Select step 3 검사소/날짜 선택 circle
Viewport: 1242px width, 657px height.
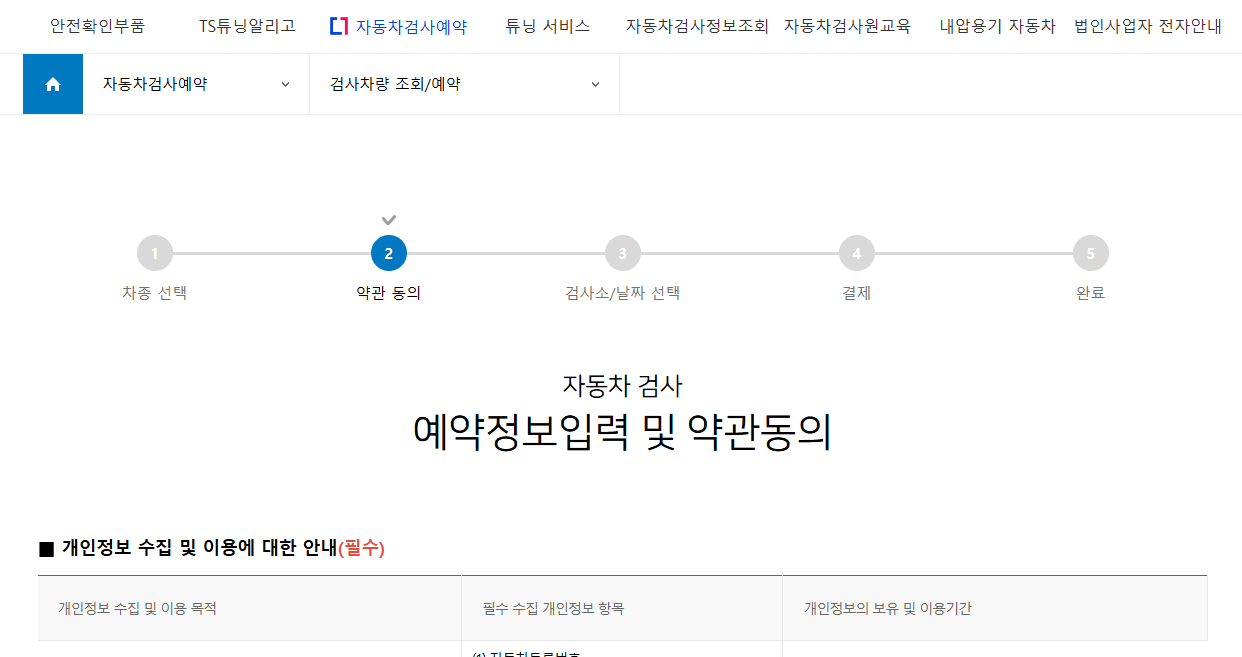pyautogui.click(x=622, y=253)
